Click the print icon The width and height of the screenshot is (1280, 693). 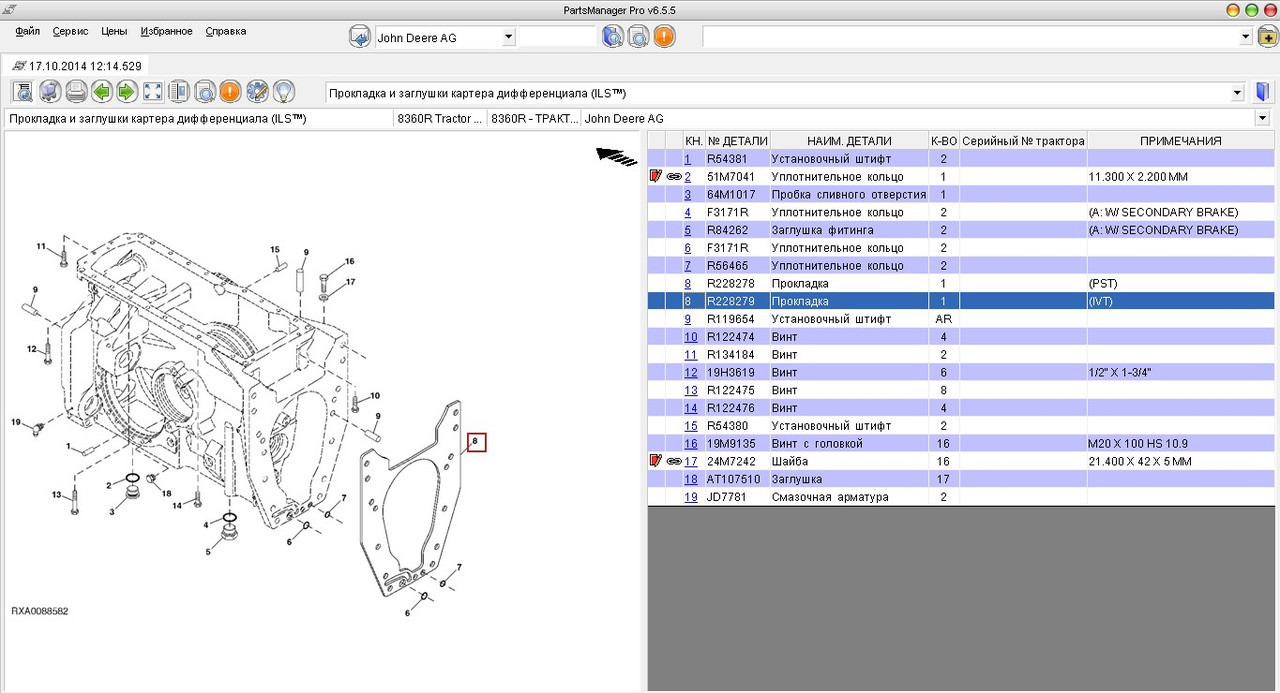[75, 92]
